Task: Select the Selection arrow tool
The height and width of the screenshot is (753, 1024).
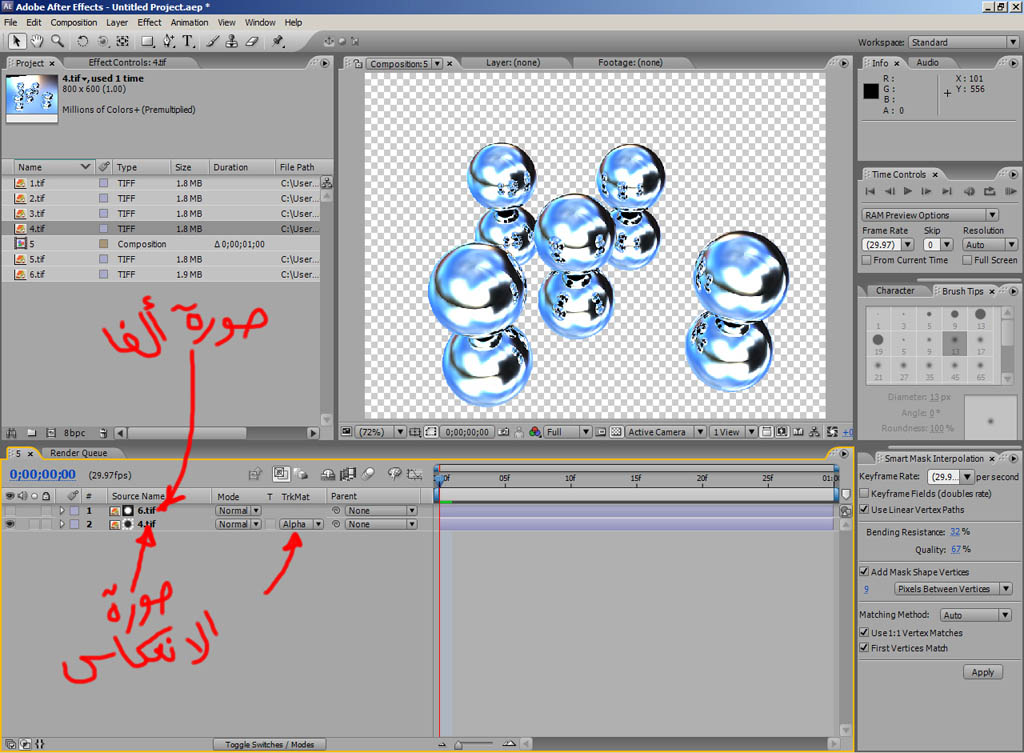Action: pos(16,41)
